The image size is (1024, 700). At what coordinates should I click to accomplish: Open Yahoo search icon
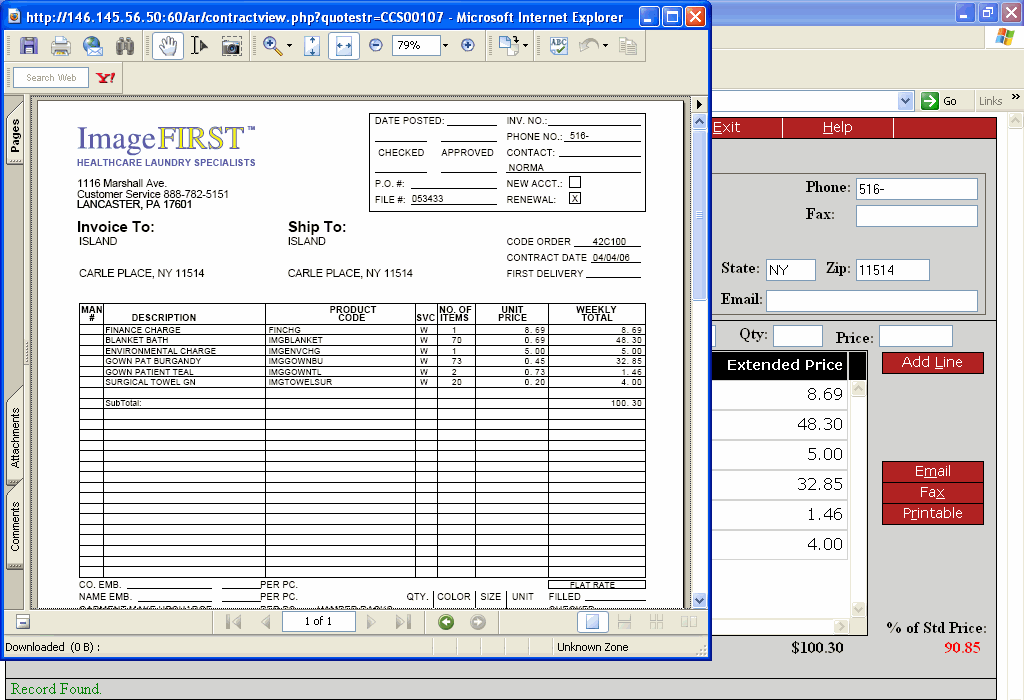[x=105, y=78]
